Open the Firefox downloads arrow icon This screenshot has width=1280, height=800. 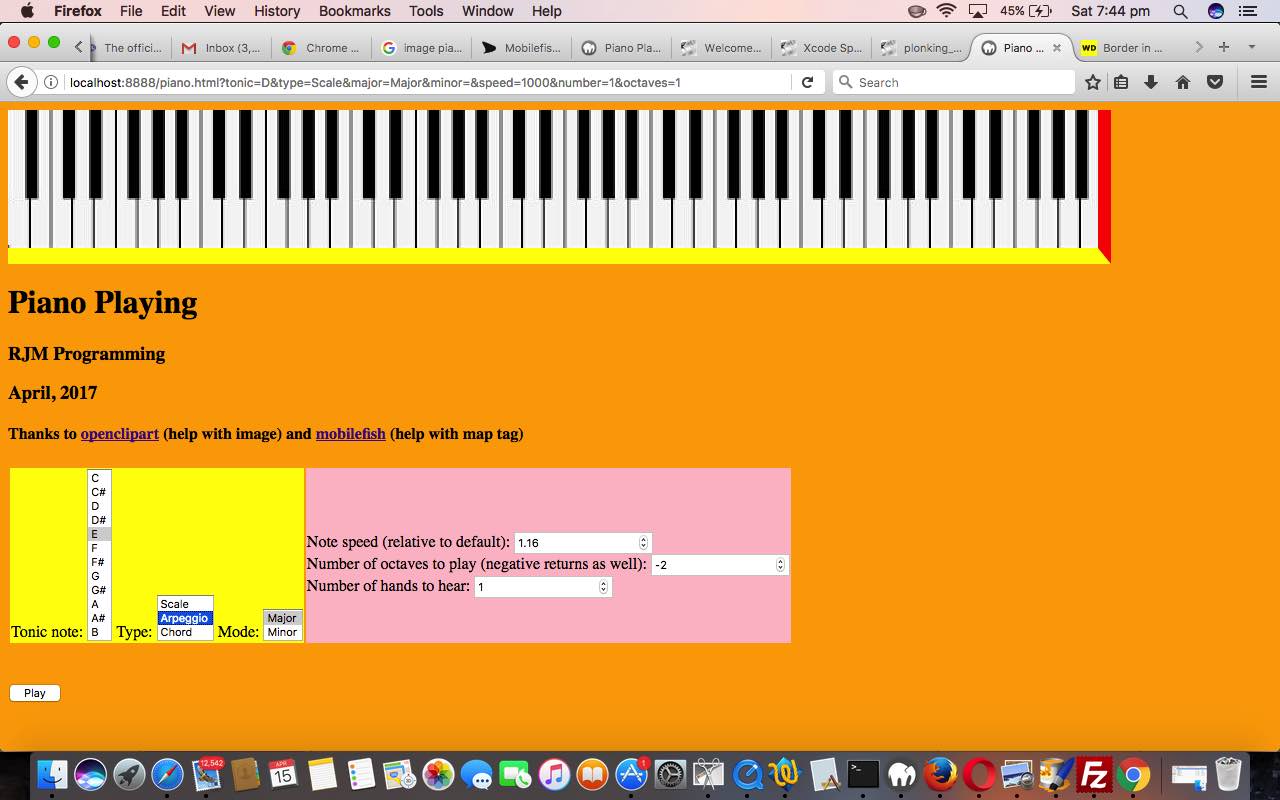pos(1151,82)
